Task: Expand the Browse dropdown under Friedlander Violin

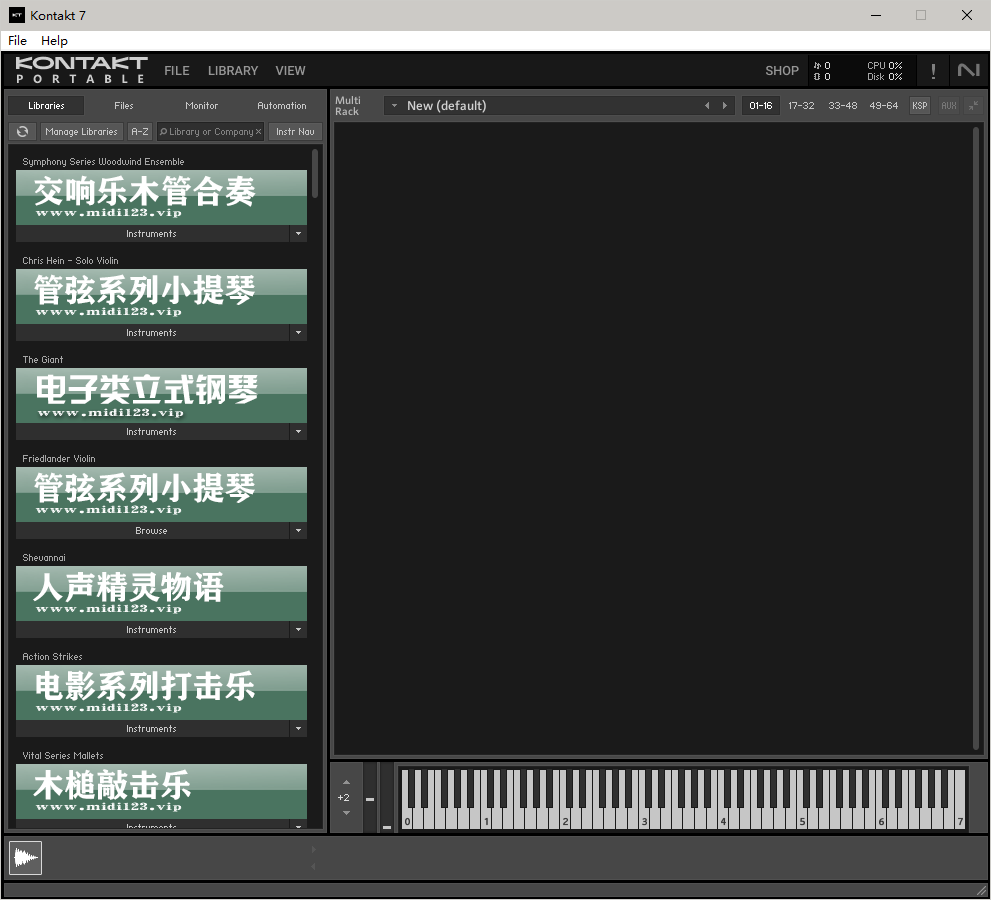Action: point(298,531)
